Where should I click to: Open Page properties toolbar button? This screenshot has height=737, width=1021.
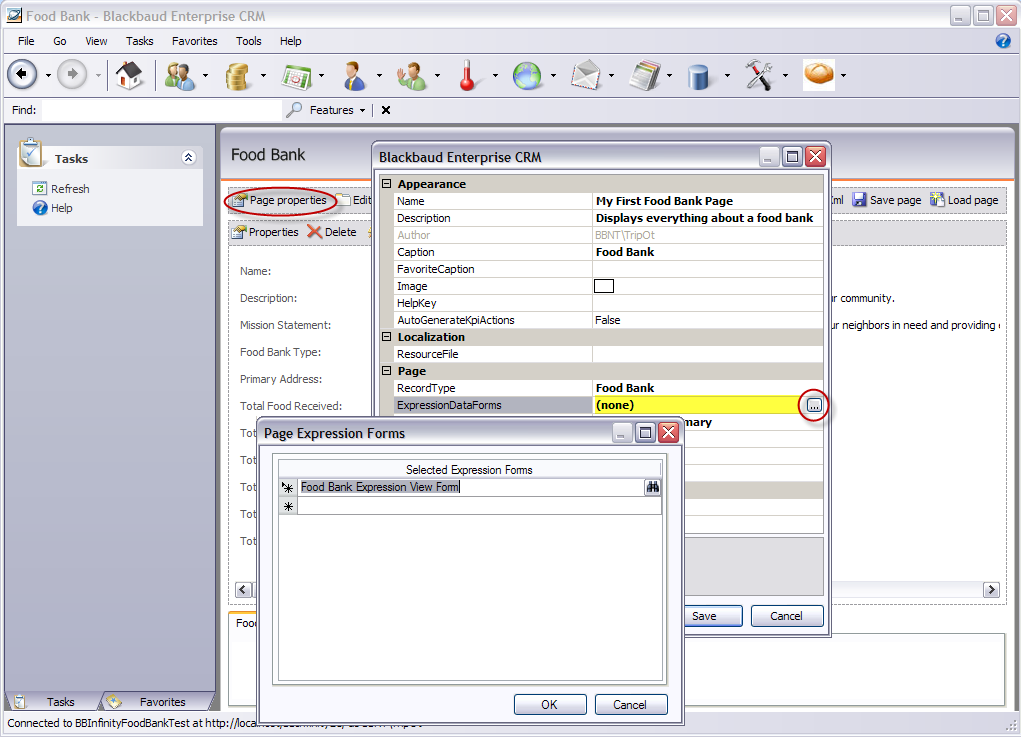click(x=280, y=200)
